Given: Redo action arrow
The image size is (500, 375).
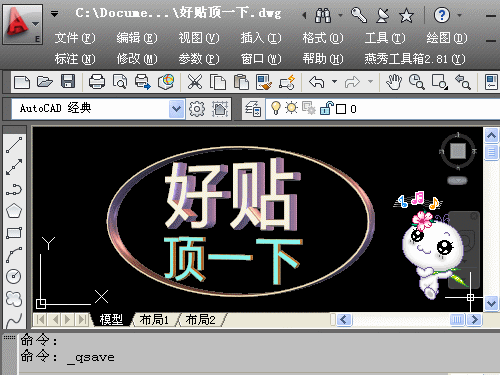Looking at the screenshot, I should coord(352,82).
